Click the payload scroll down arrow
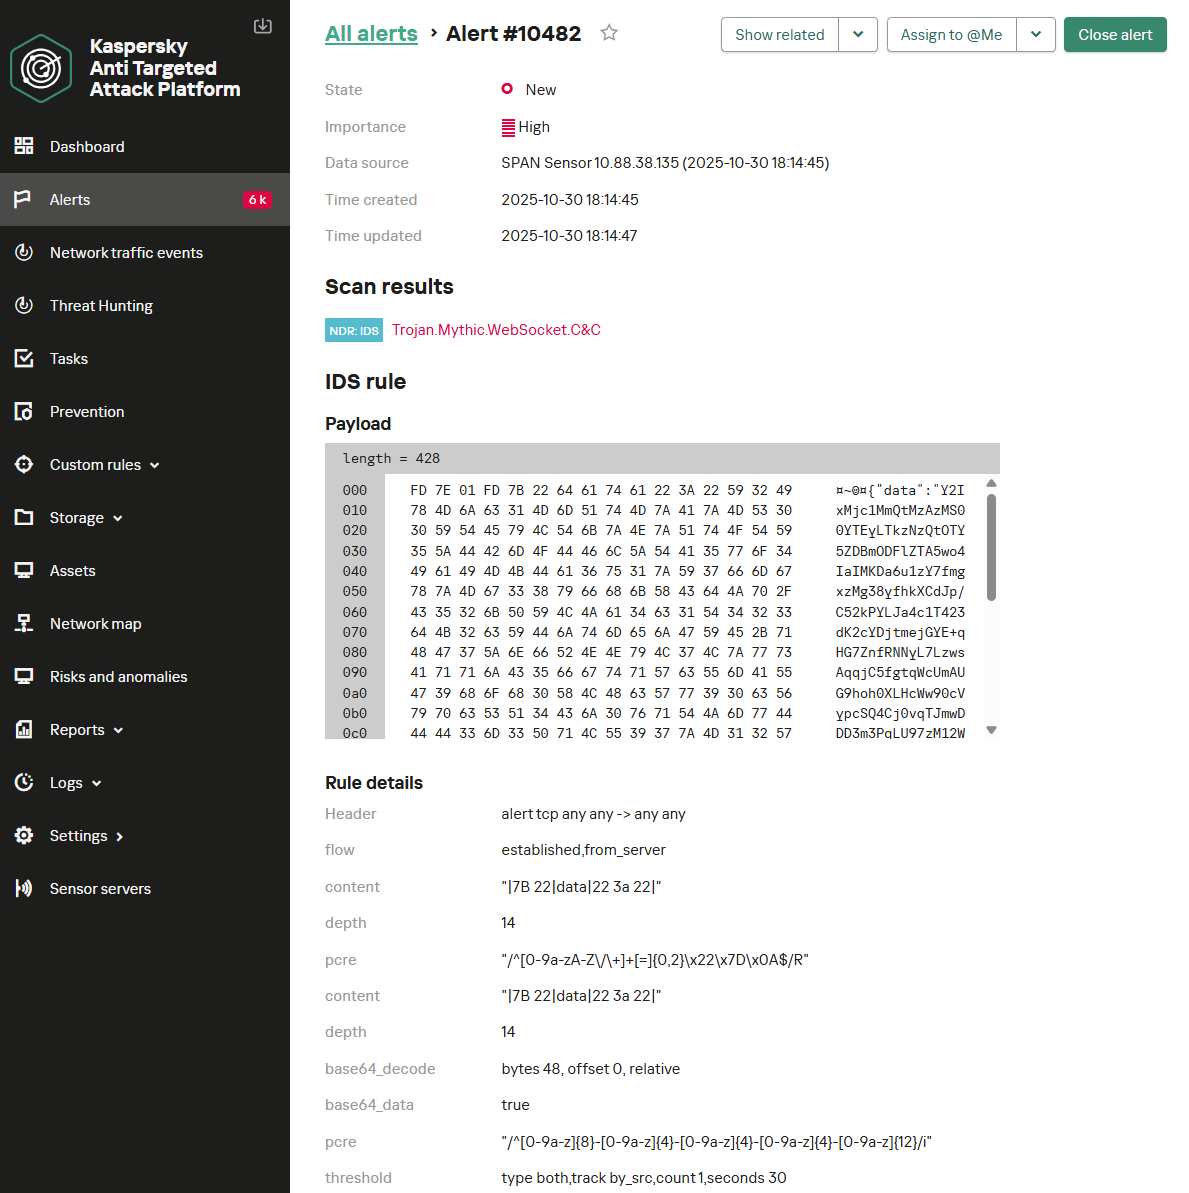The height and width of the screenshot is (1193, 1189). pos(991,730)
